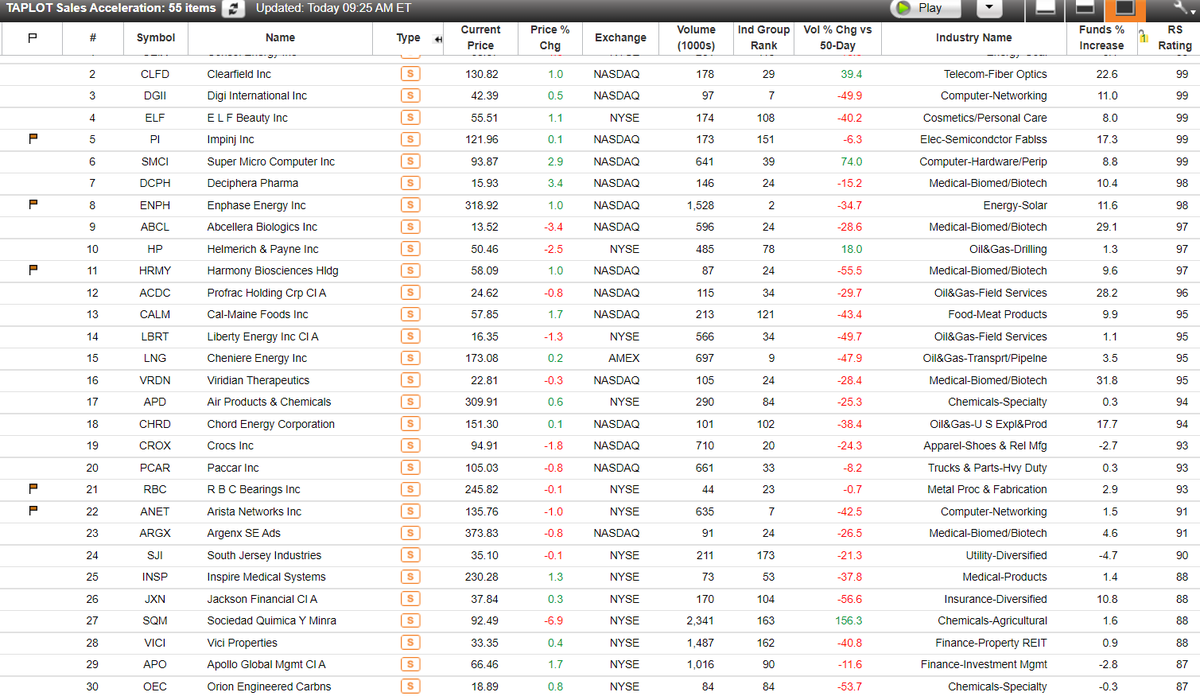The width and height of the screenshot is (1200, 696).
Task: Toggle the flag on the HRMY row
Action: (33, 271)
